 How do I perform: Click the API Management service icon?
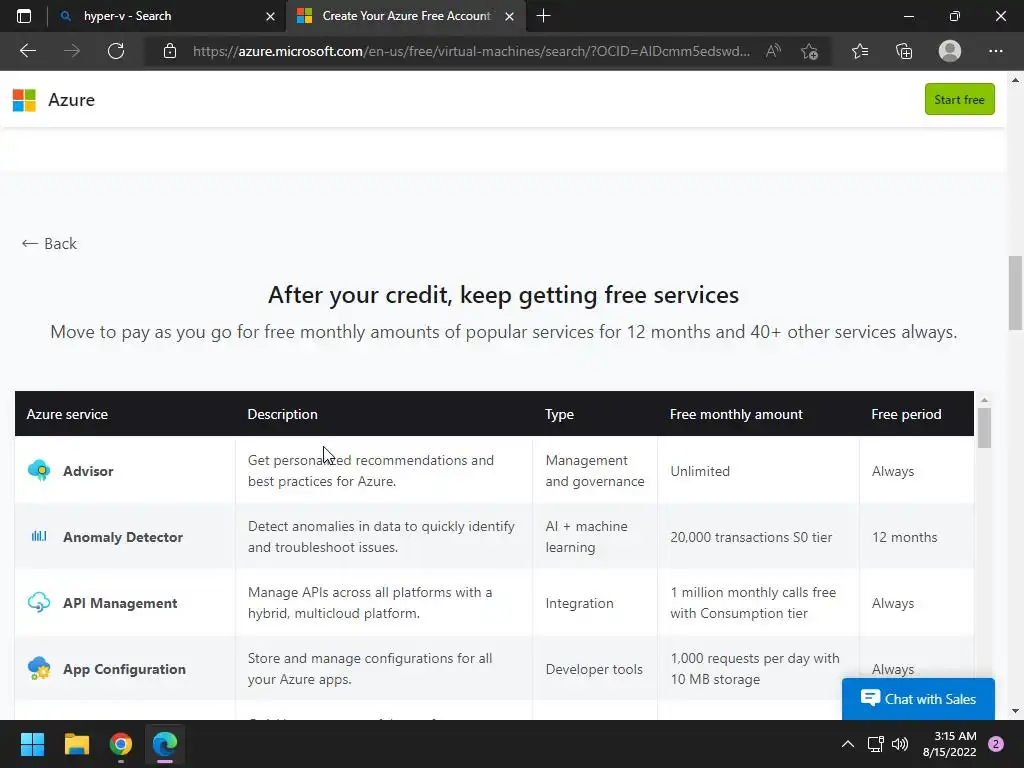[39, 603]
